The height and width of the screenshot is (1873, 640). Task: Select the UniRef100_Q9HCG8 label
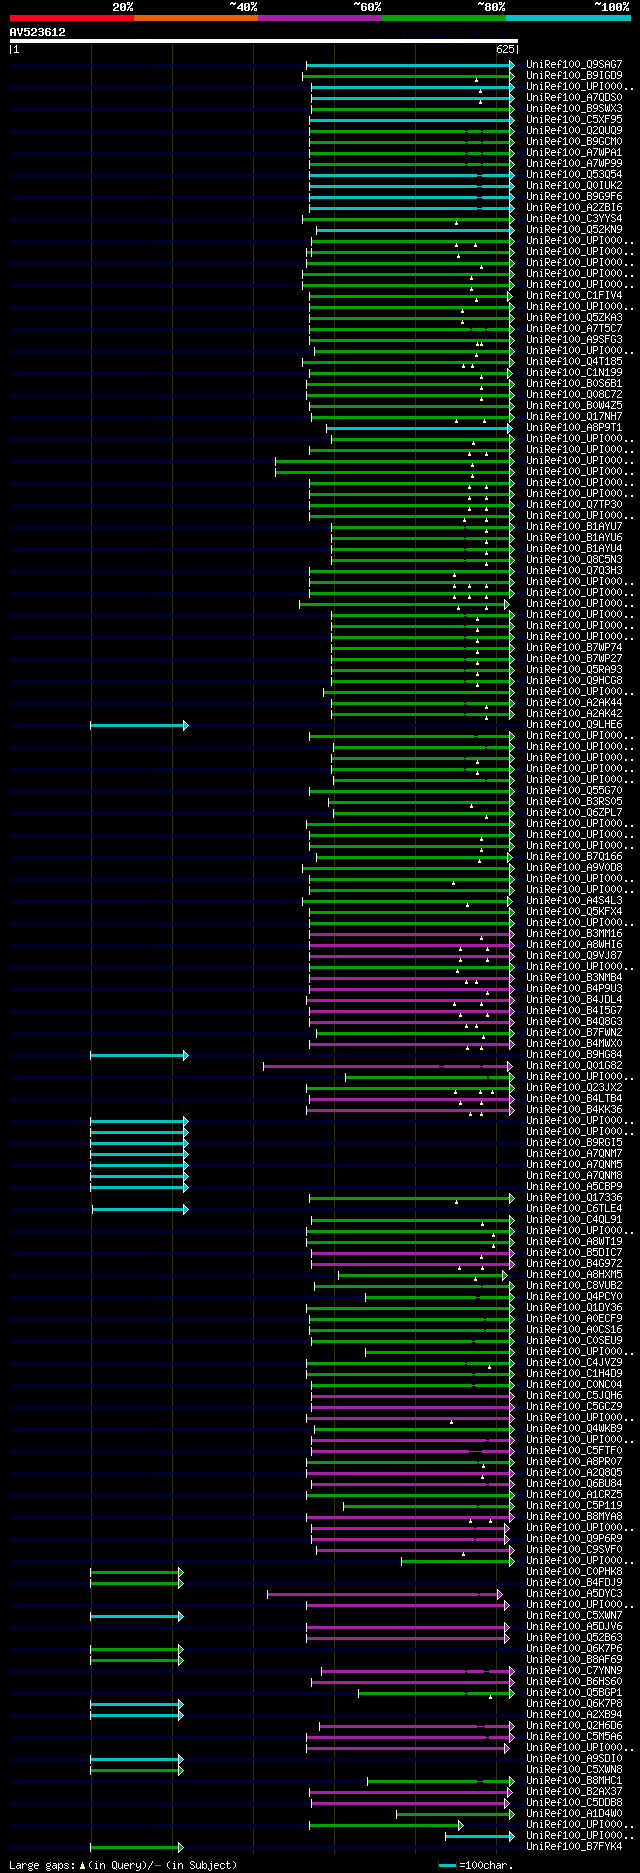[x=574, y=681]
